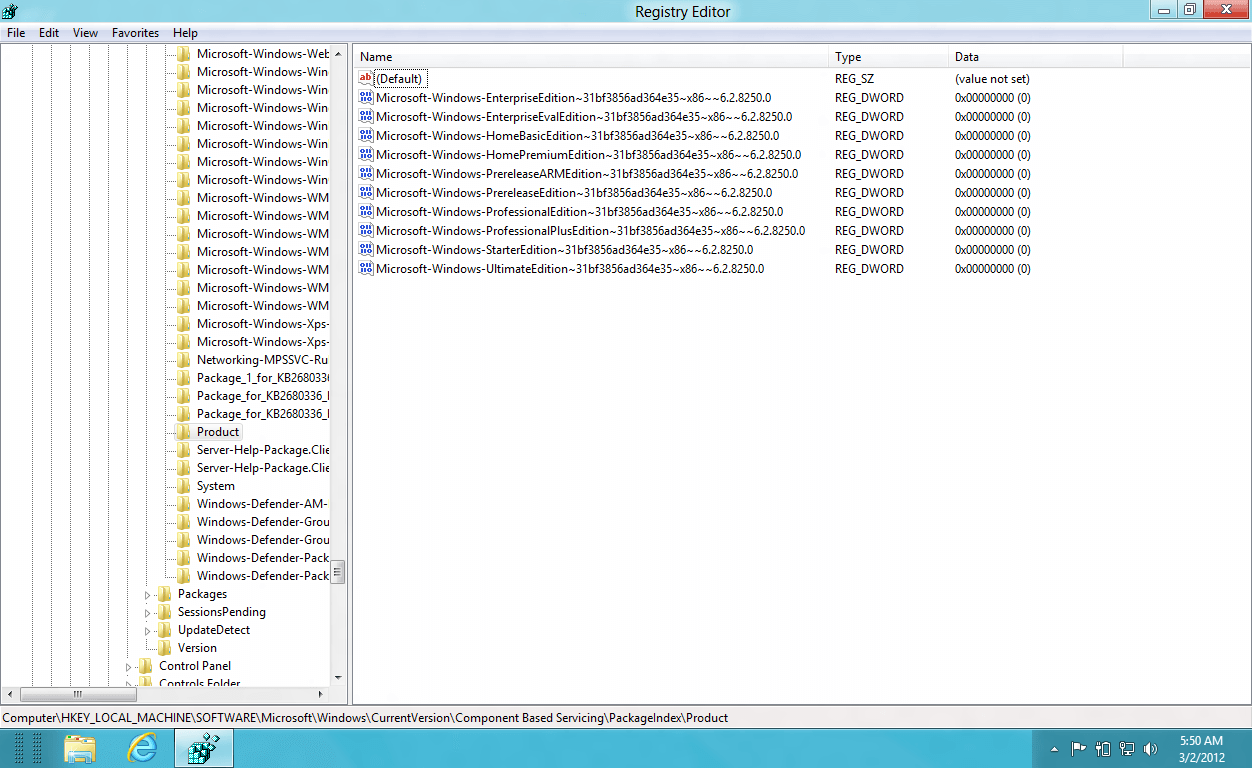This screenshot has height=768, width=1252.
Task: Click the StarterEdition DWORD value icon
Action: tap(366, 250)
